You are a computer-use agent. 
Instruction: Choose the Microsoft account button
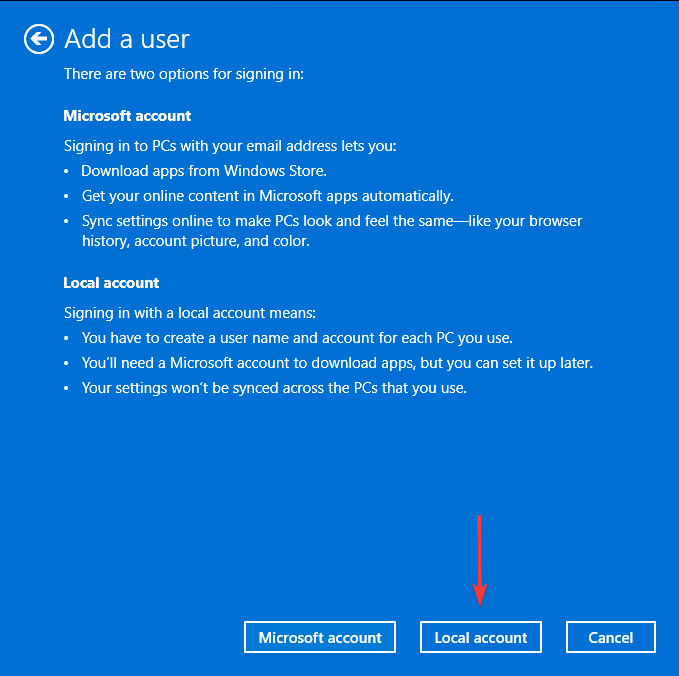pos(320,637)
